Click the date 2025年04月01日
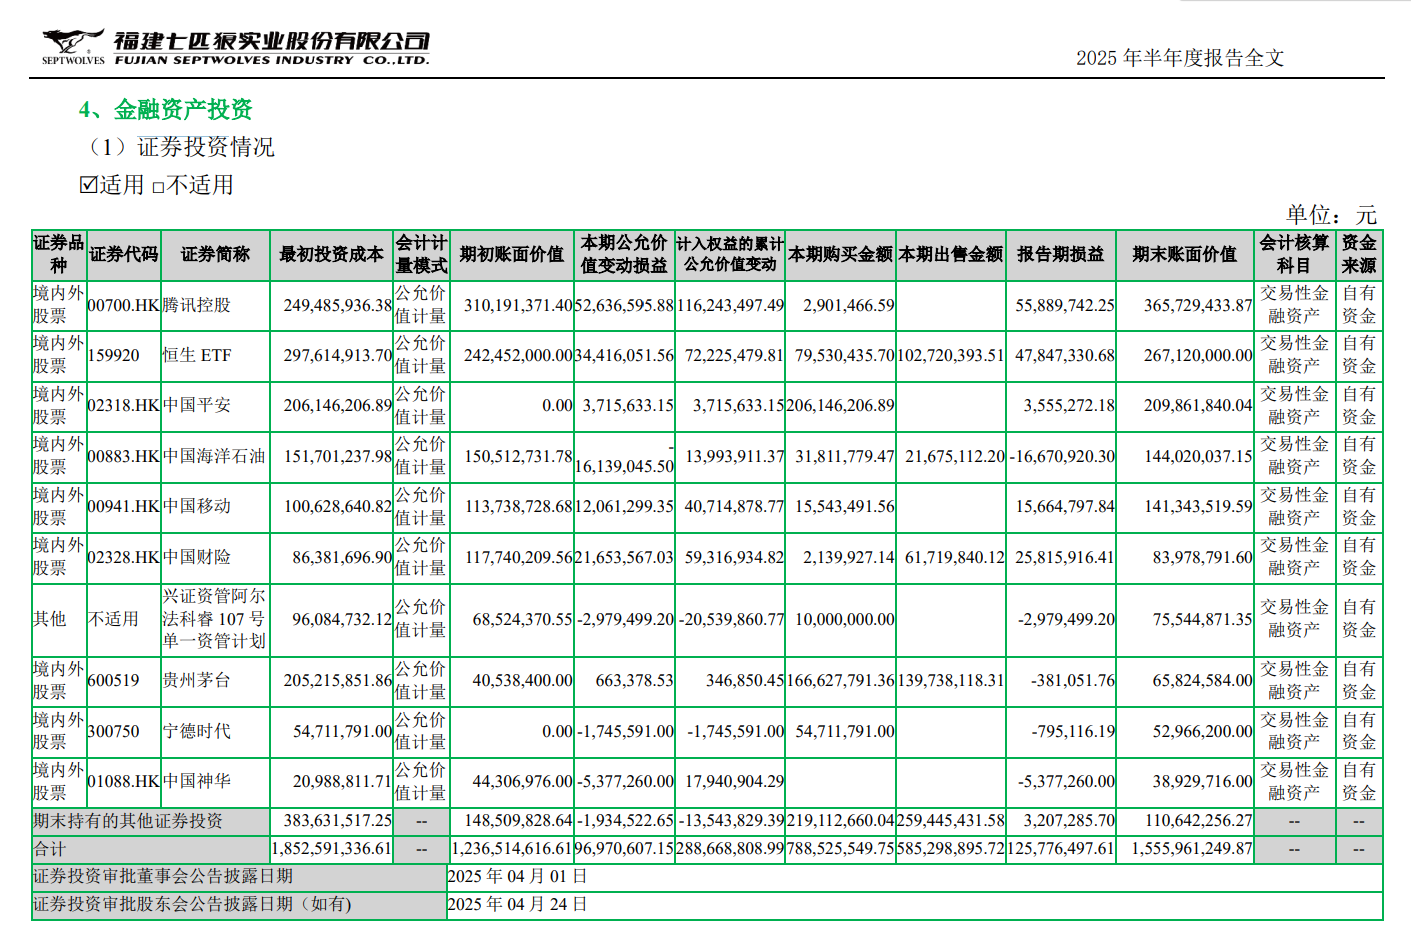Viewport: 1411px width, 928px height. pos(517,876)
